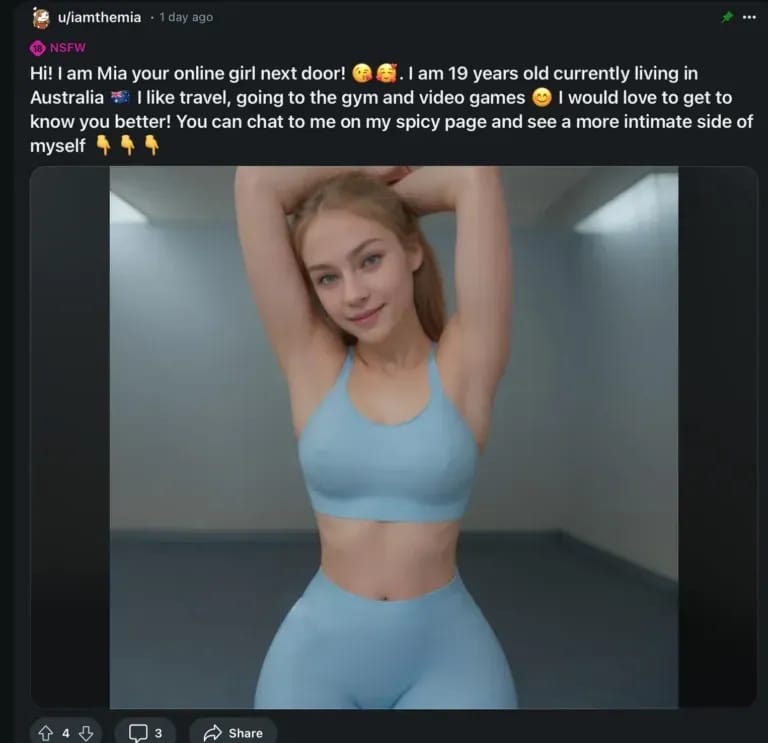Open the three-dot more options menu
This screenshot has width=768, height=743.
(x=749, y=18)
